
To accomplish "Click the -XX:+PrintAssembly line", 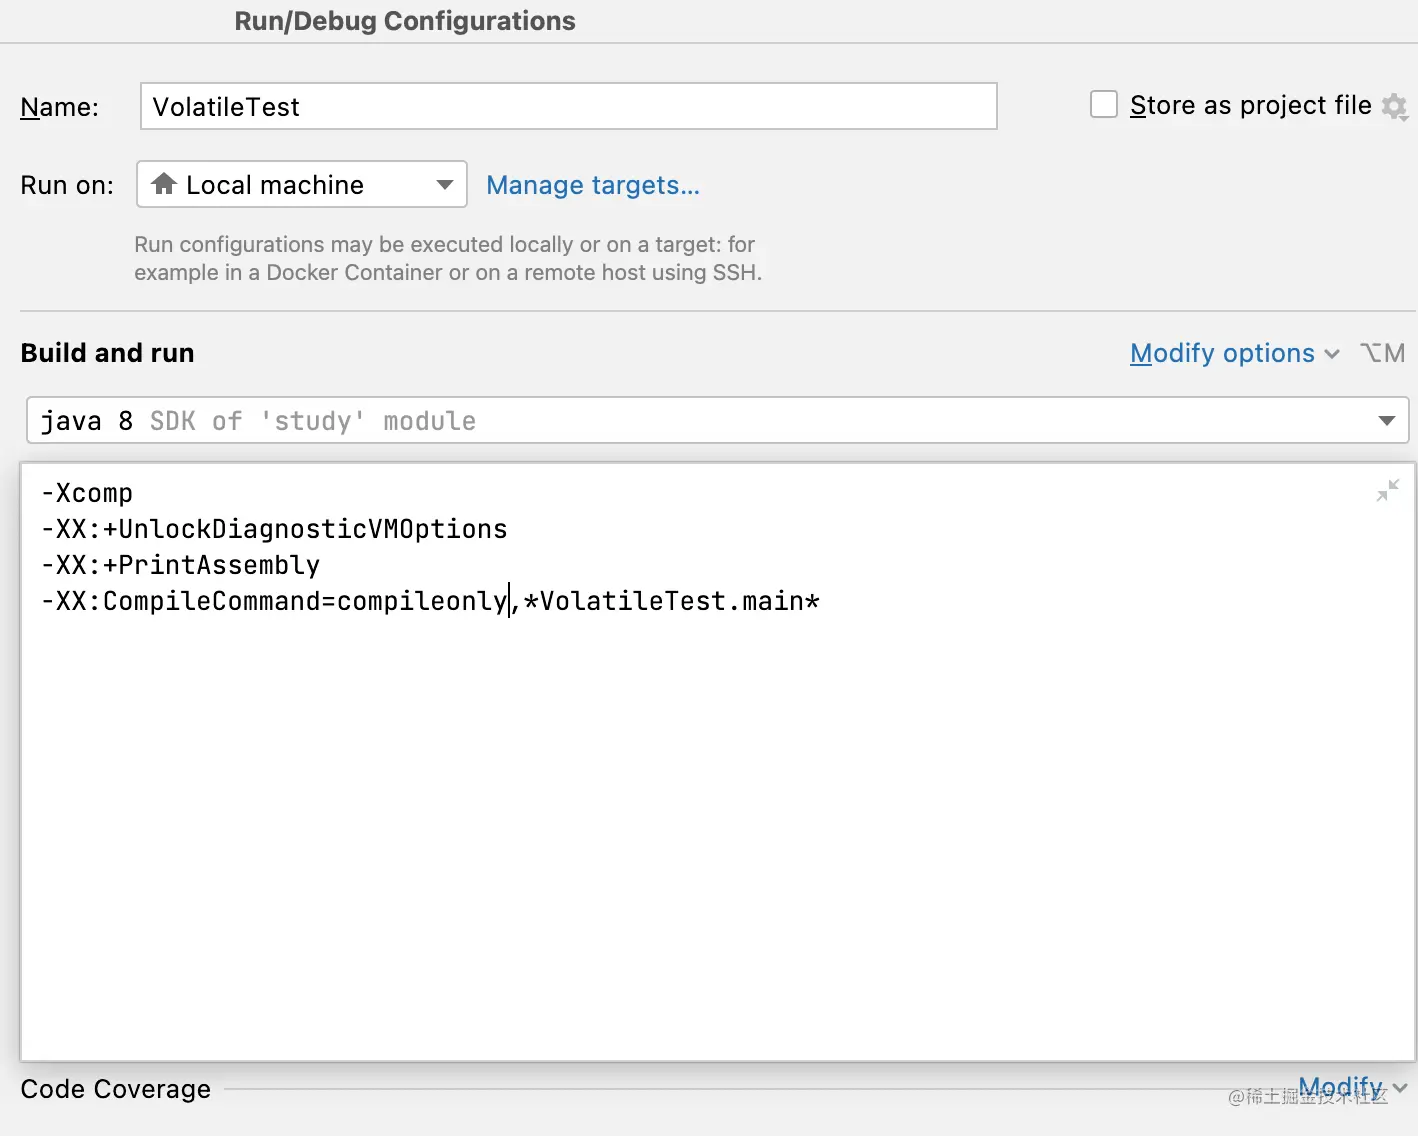I will click(180, 565).
